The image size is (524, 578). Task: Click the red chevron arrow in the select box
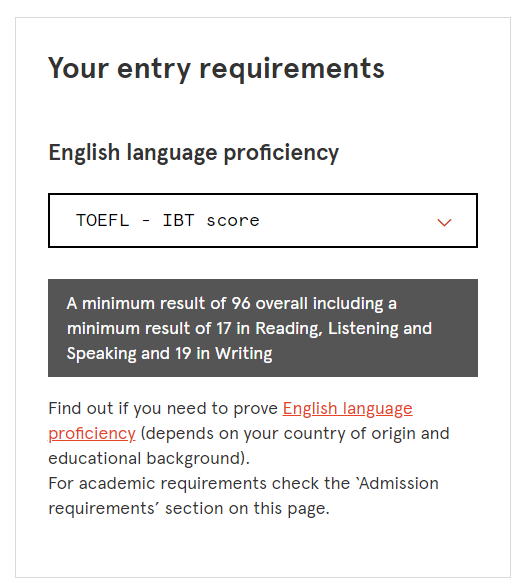tap(444, 222)
